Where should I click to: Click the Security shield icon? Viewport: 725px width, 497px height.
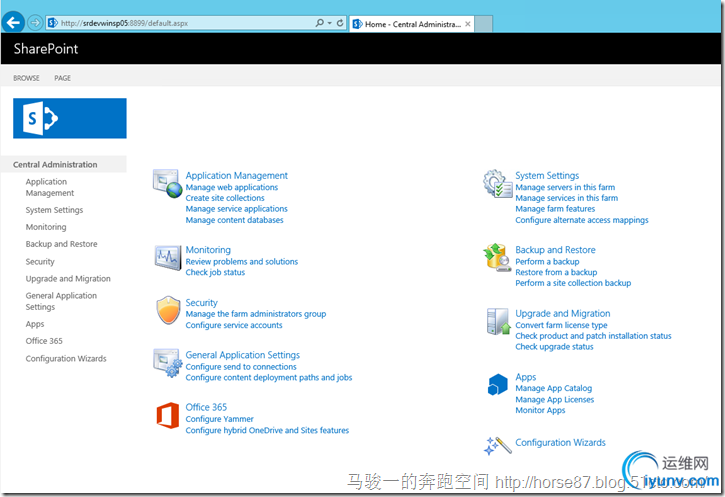point(168,310)
